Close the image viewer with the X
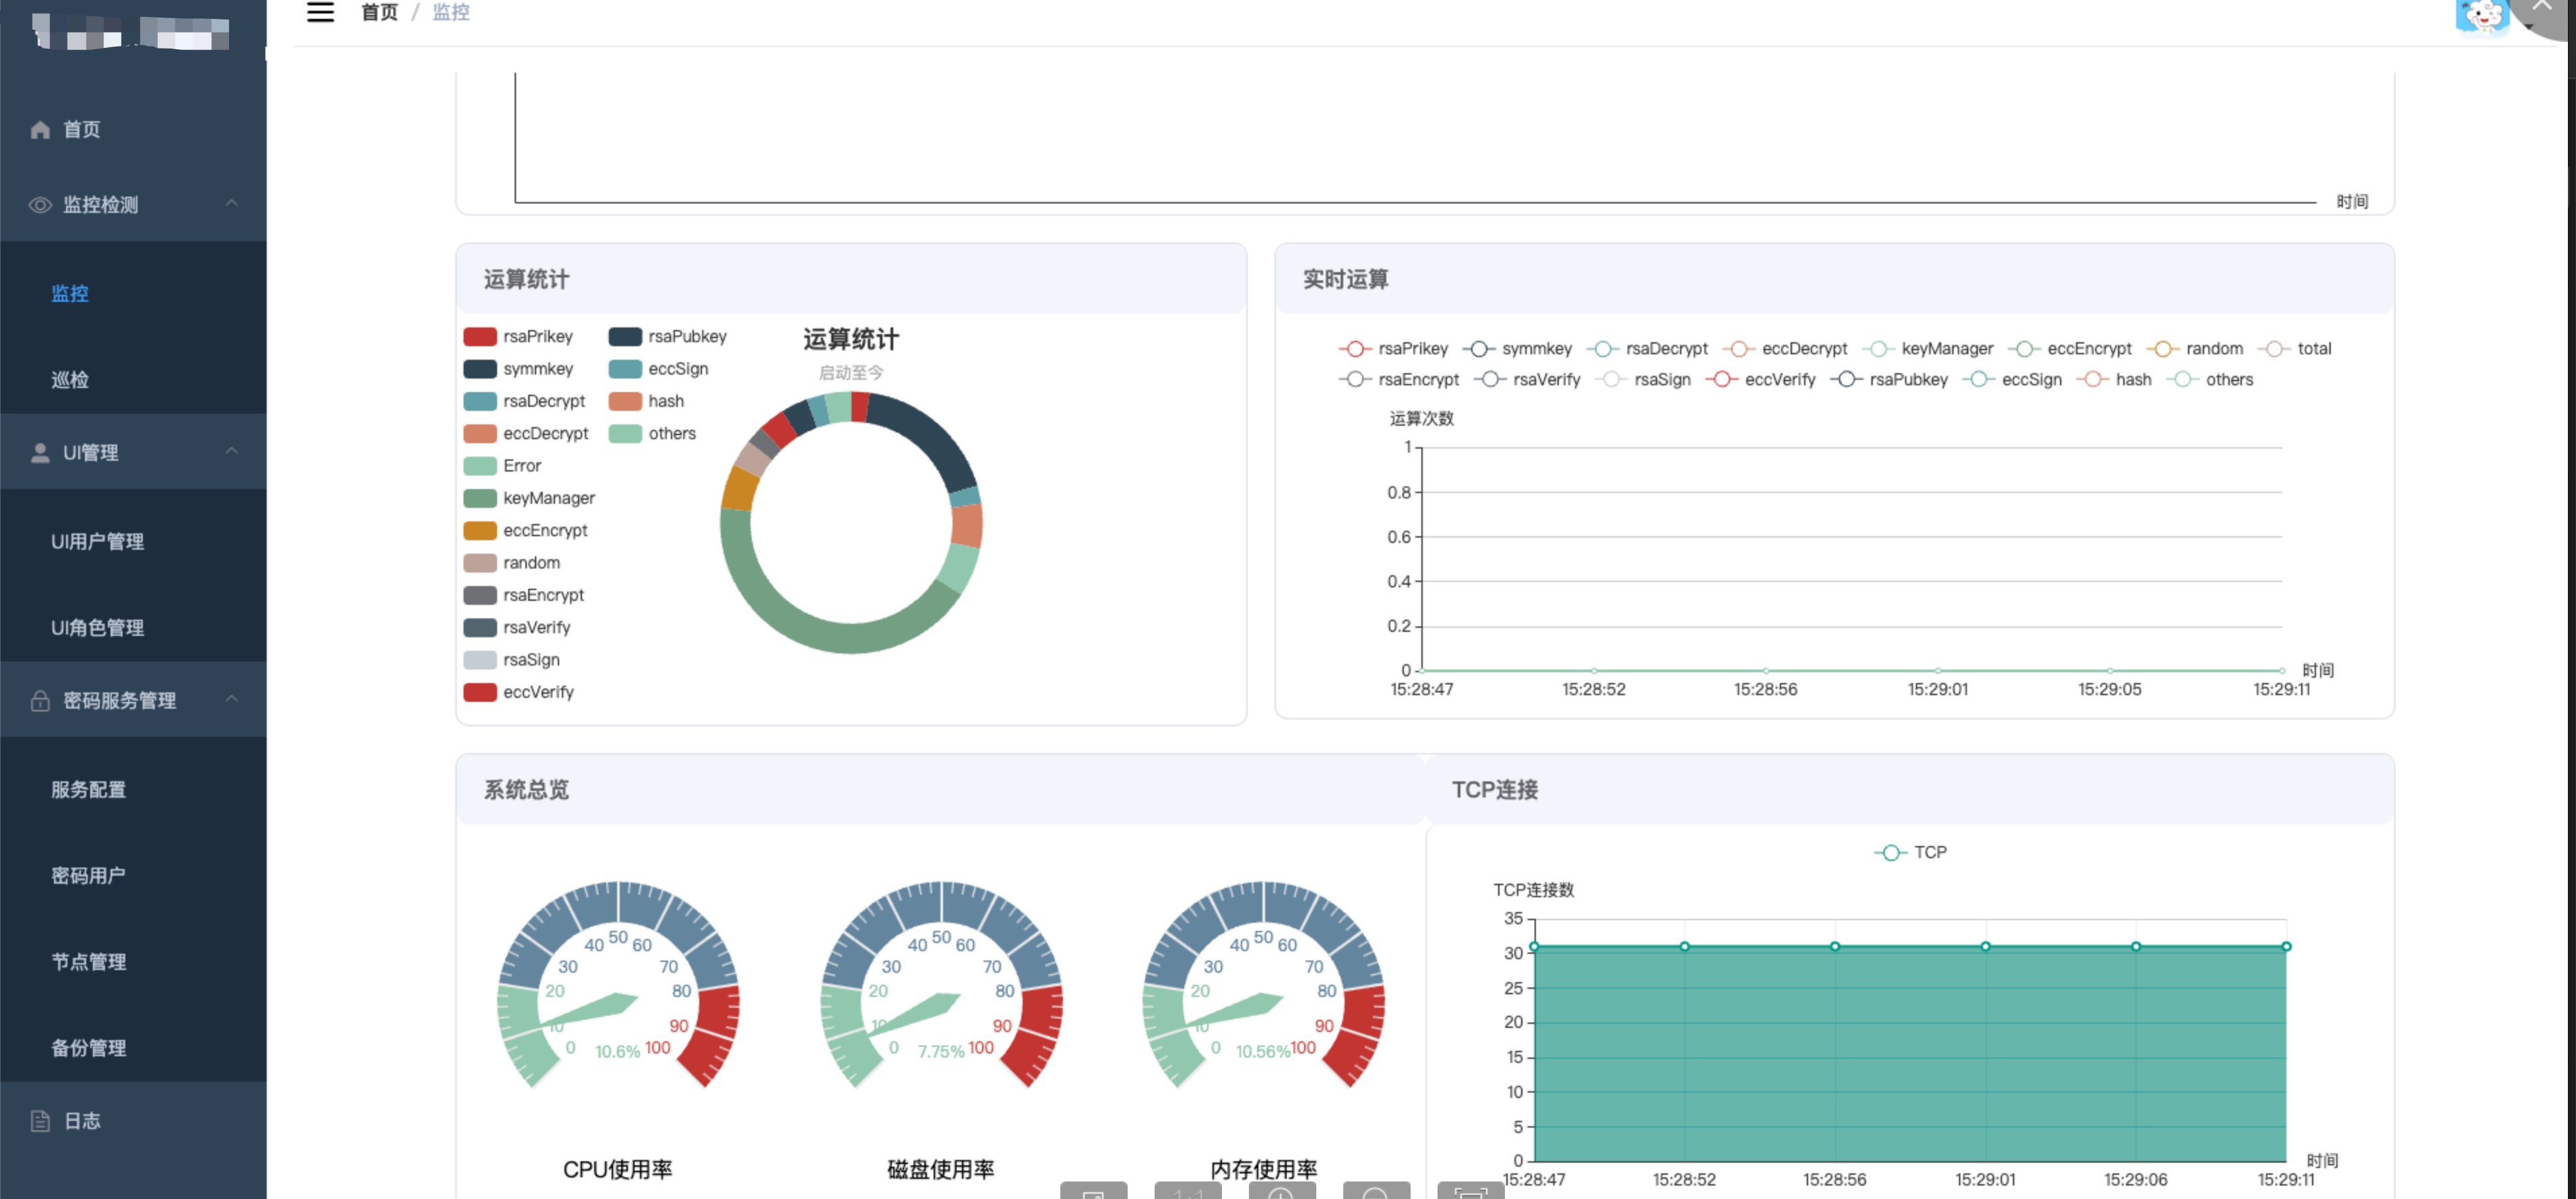The height and width of the screenshot is (1199, 2576). coord(2543,8)
